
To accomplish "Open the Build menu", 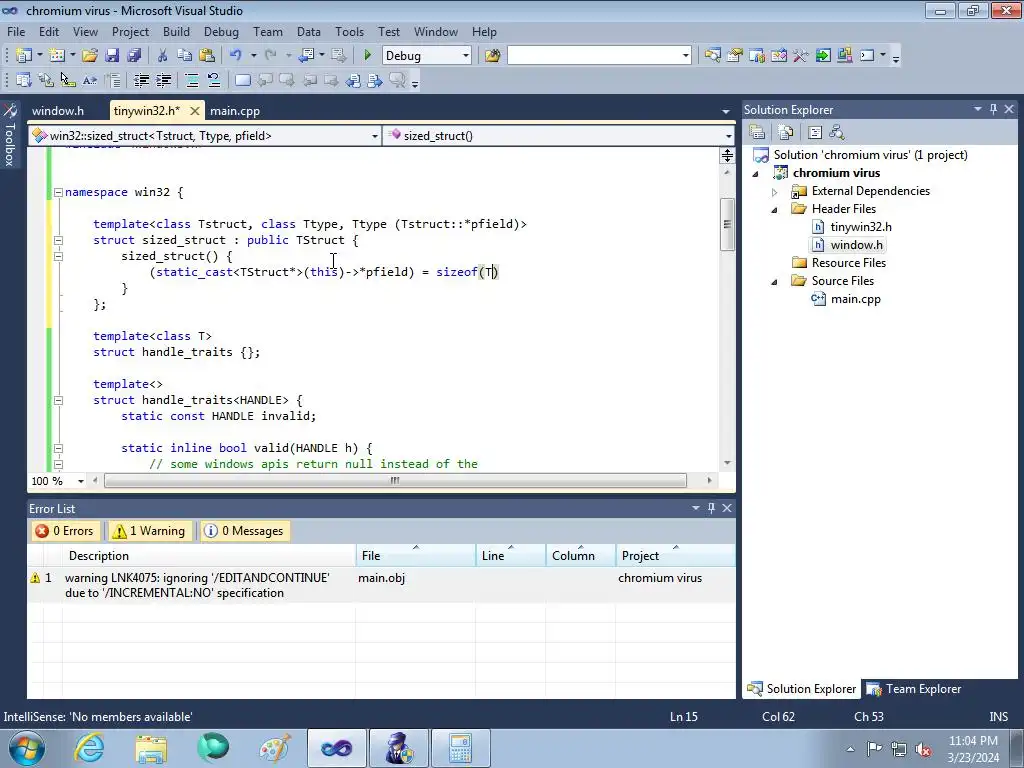I will (x=176, y=31).
